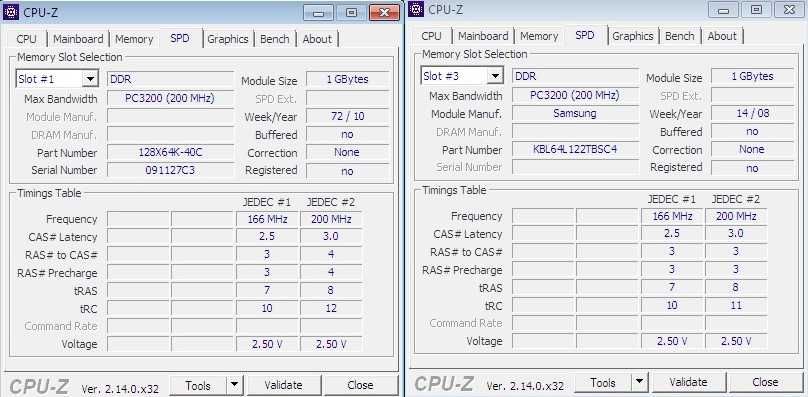The width and height of the screenshot is (808, 397).
Task: Switch to Mainboard tab in right window
Action: point(483,36)
